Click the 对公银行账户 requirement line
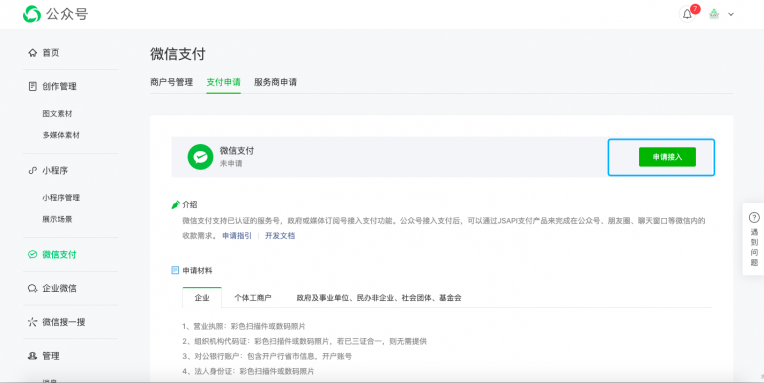The height and width of the screenshot is (383, 764). click(x=267, y=356)
